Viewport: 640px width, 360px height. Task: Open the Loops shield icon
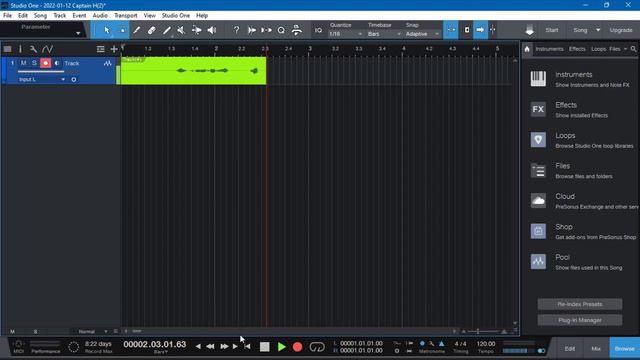[x=538, y=140]
